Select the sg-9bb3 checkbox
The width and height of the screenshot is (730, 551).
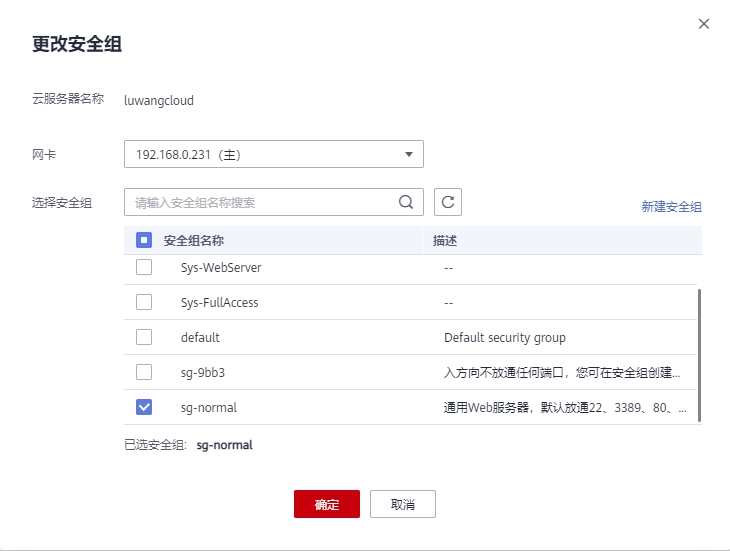click(144, 372)
